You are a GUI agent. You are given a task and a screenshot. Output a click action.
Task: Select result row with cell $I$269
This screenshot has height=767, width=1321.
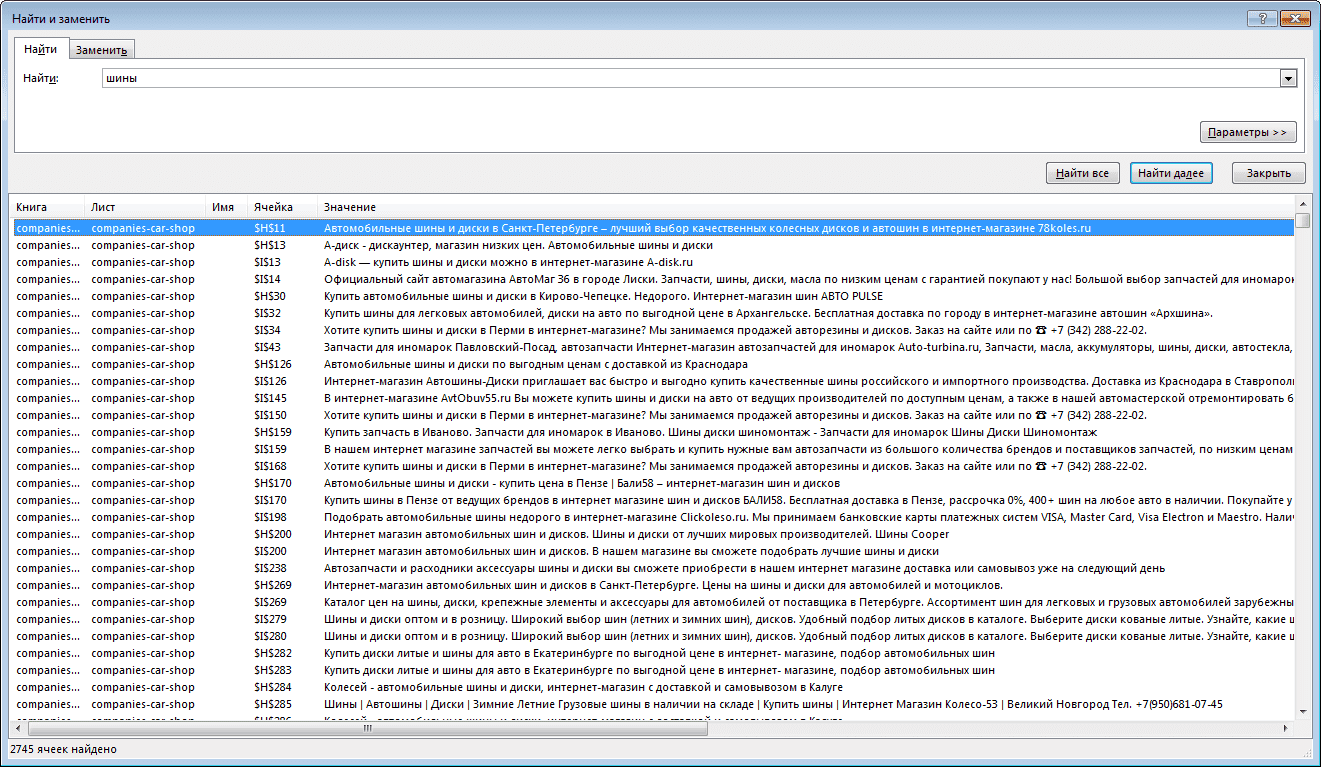tap(653, 602)
